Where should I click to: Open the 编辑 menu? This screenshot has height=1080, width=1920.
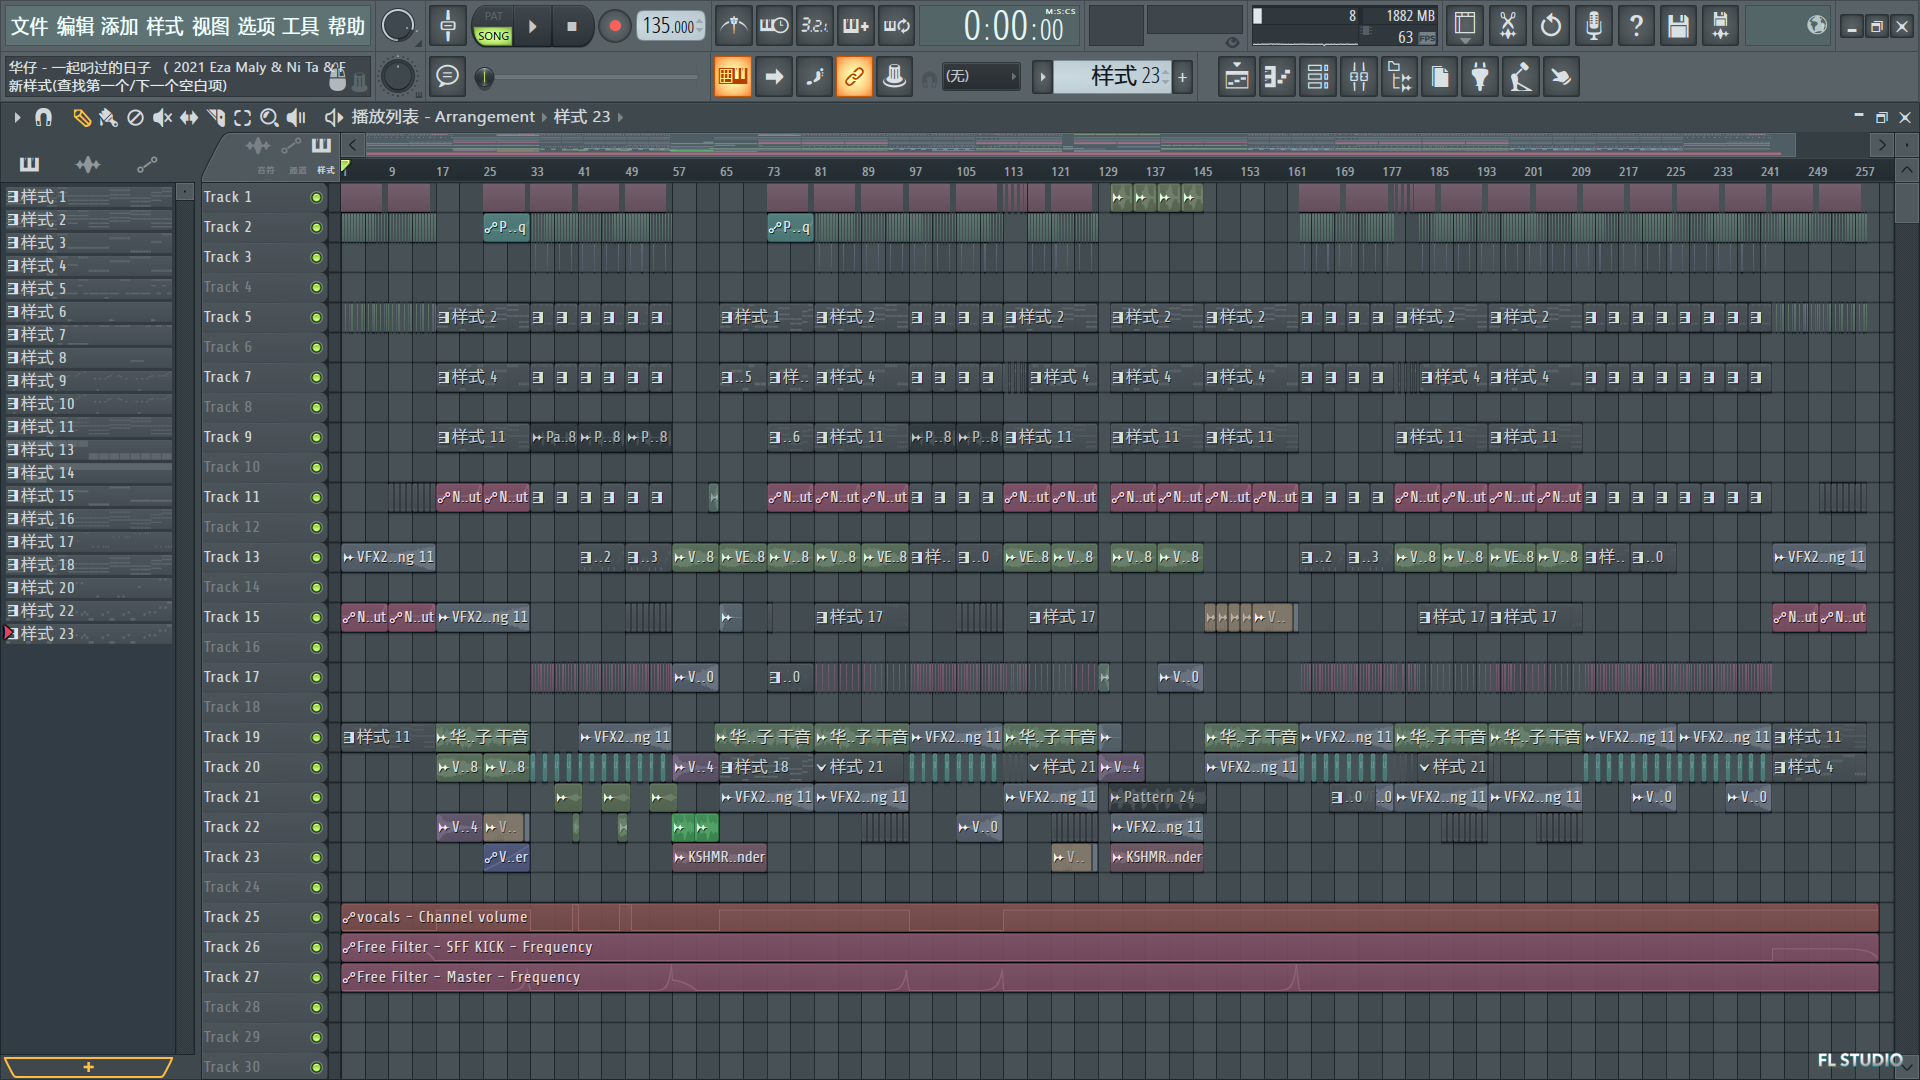pos(75,27)
